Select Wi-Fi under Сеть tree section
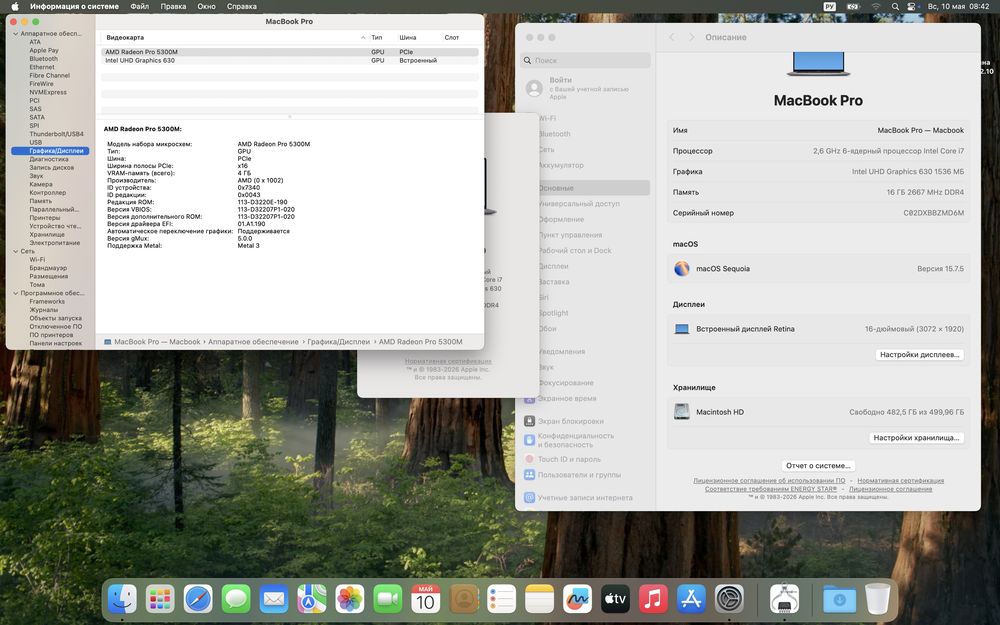Screen dimensions: 1000x625 point(37,260)
